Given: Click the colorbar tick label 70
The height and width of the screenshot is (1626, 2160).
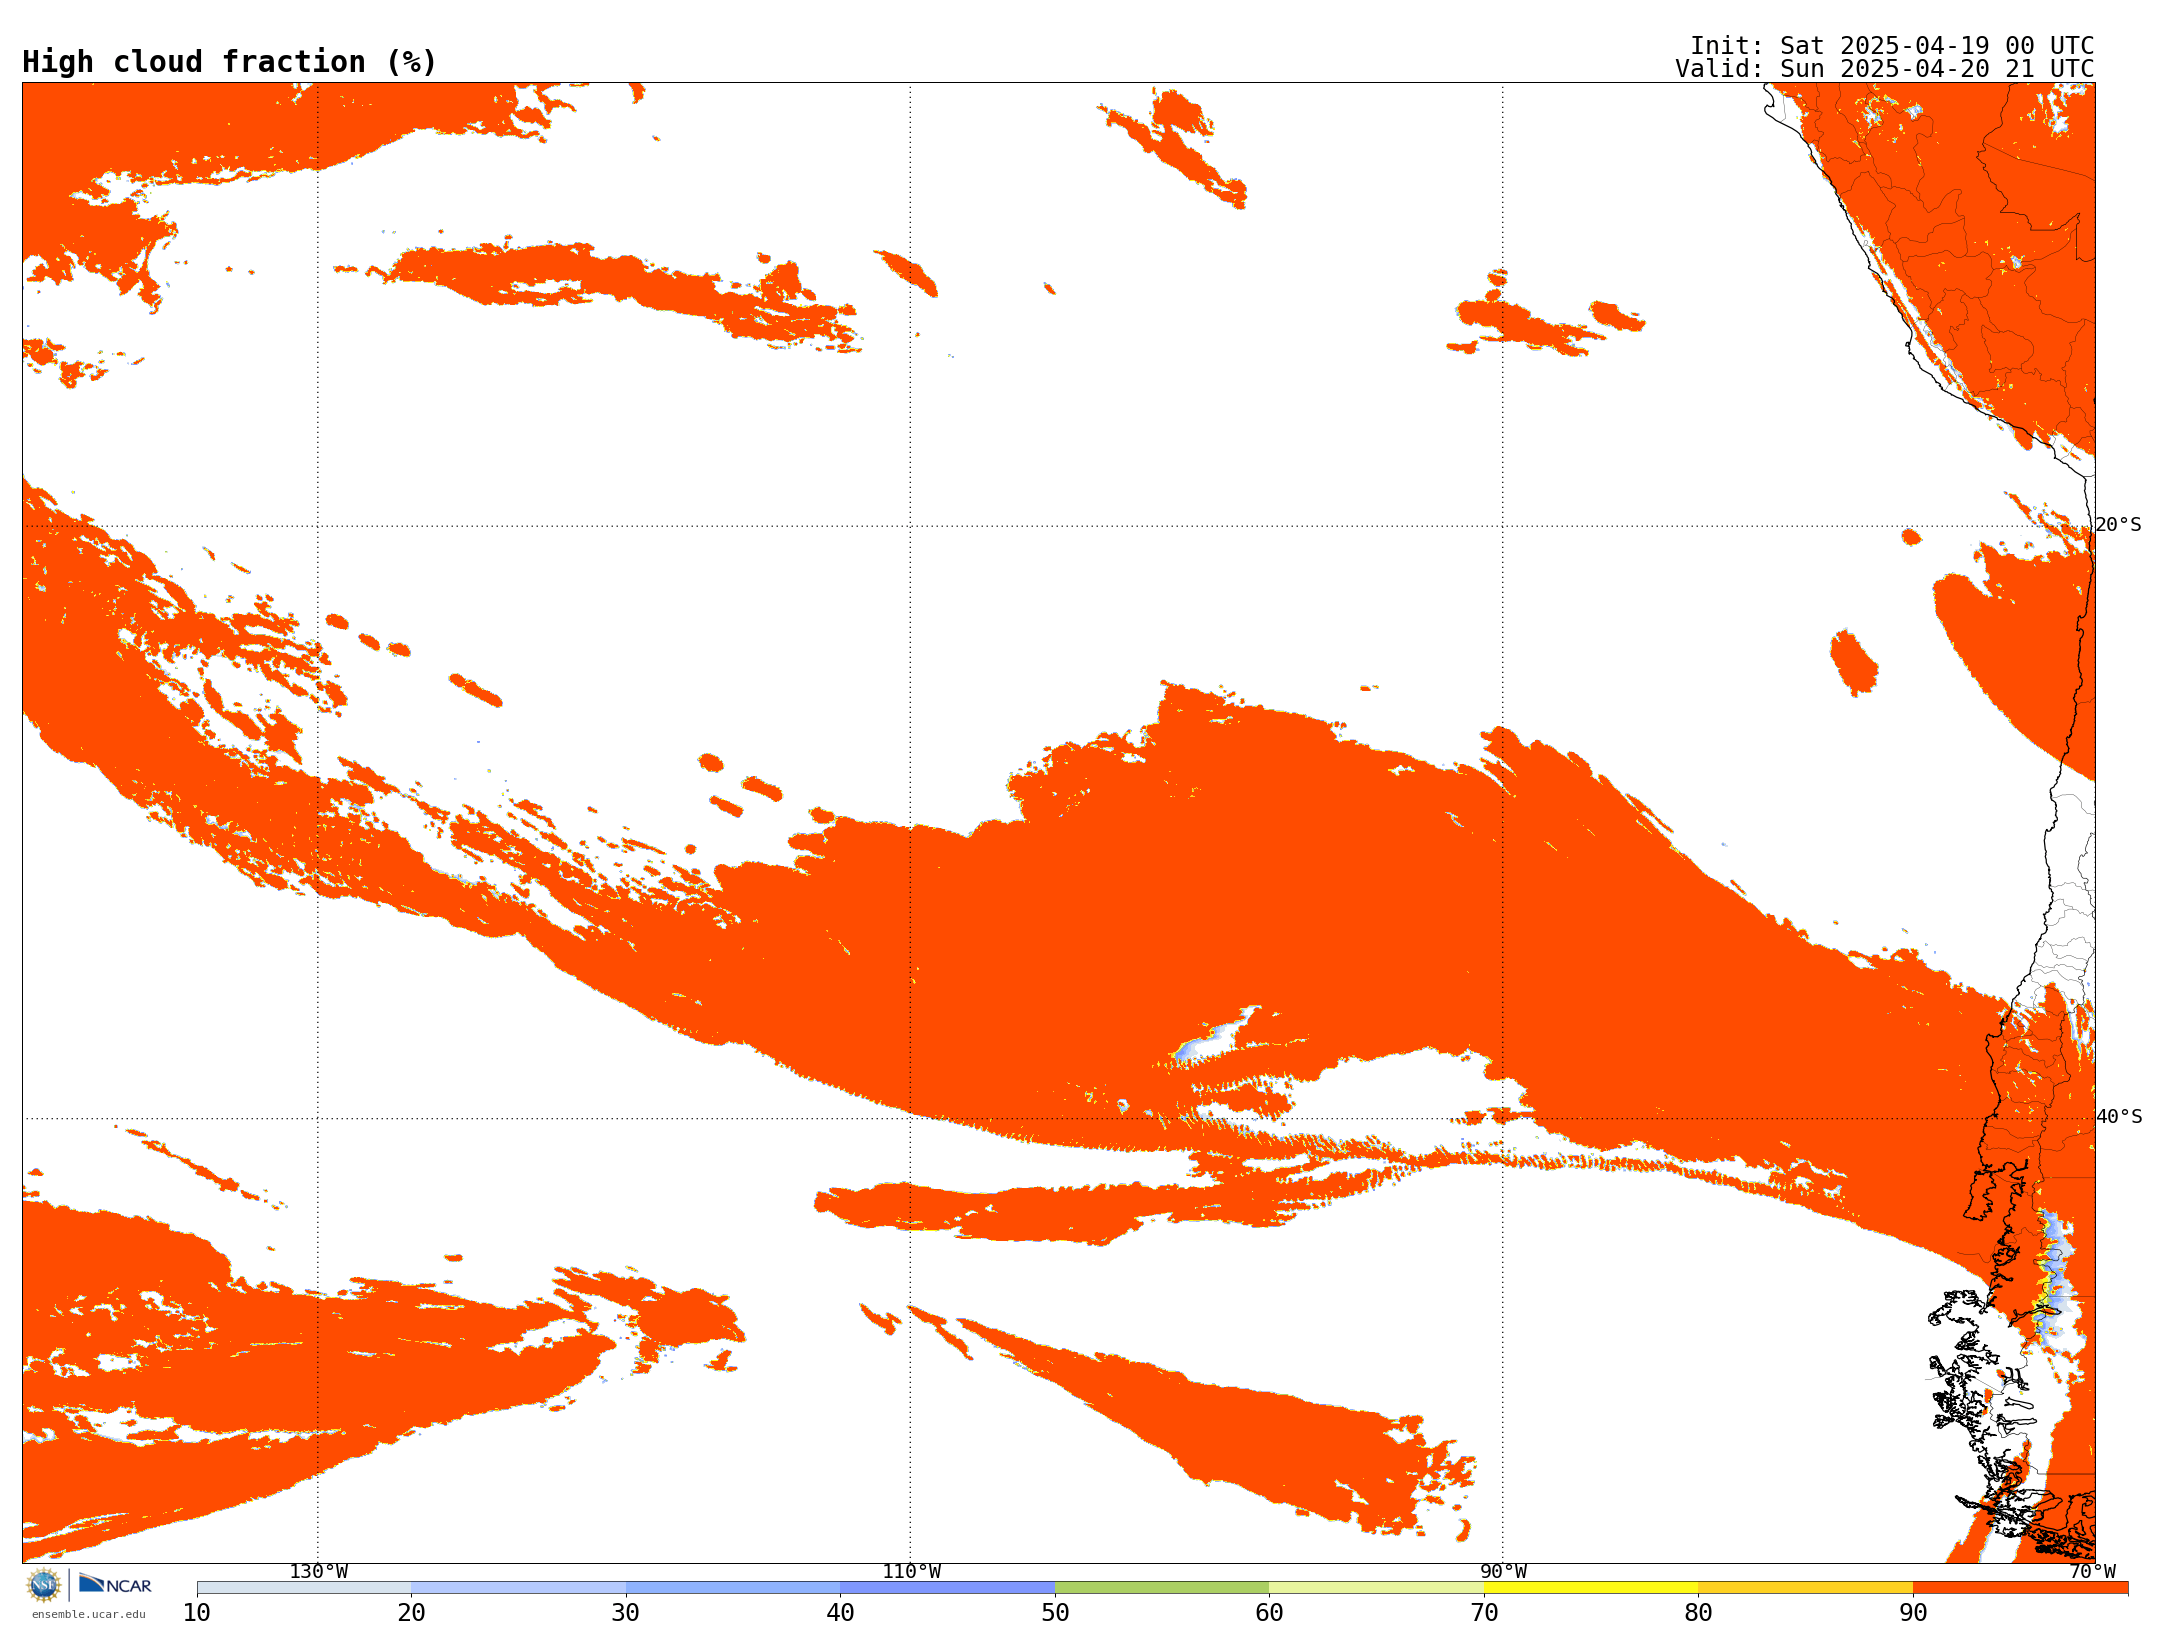Looking at the screenshot, I should (1484, 1613).
